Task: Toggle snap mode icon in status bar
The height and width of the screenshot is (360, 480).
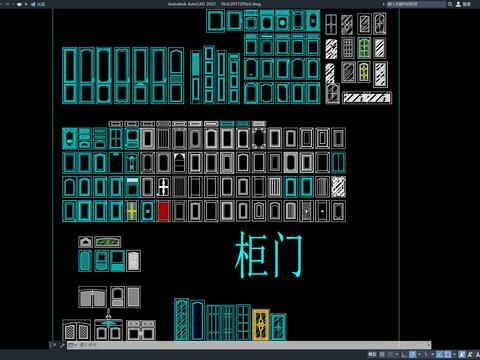Action: coord(390,354)
